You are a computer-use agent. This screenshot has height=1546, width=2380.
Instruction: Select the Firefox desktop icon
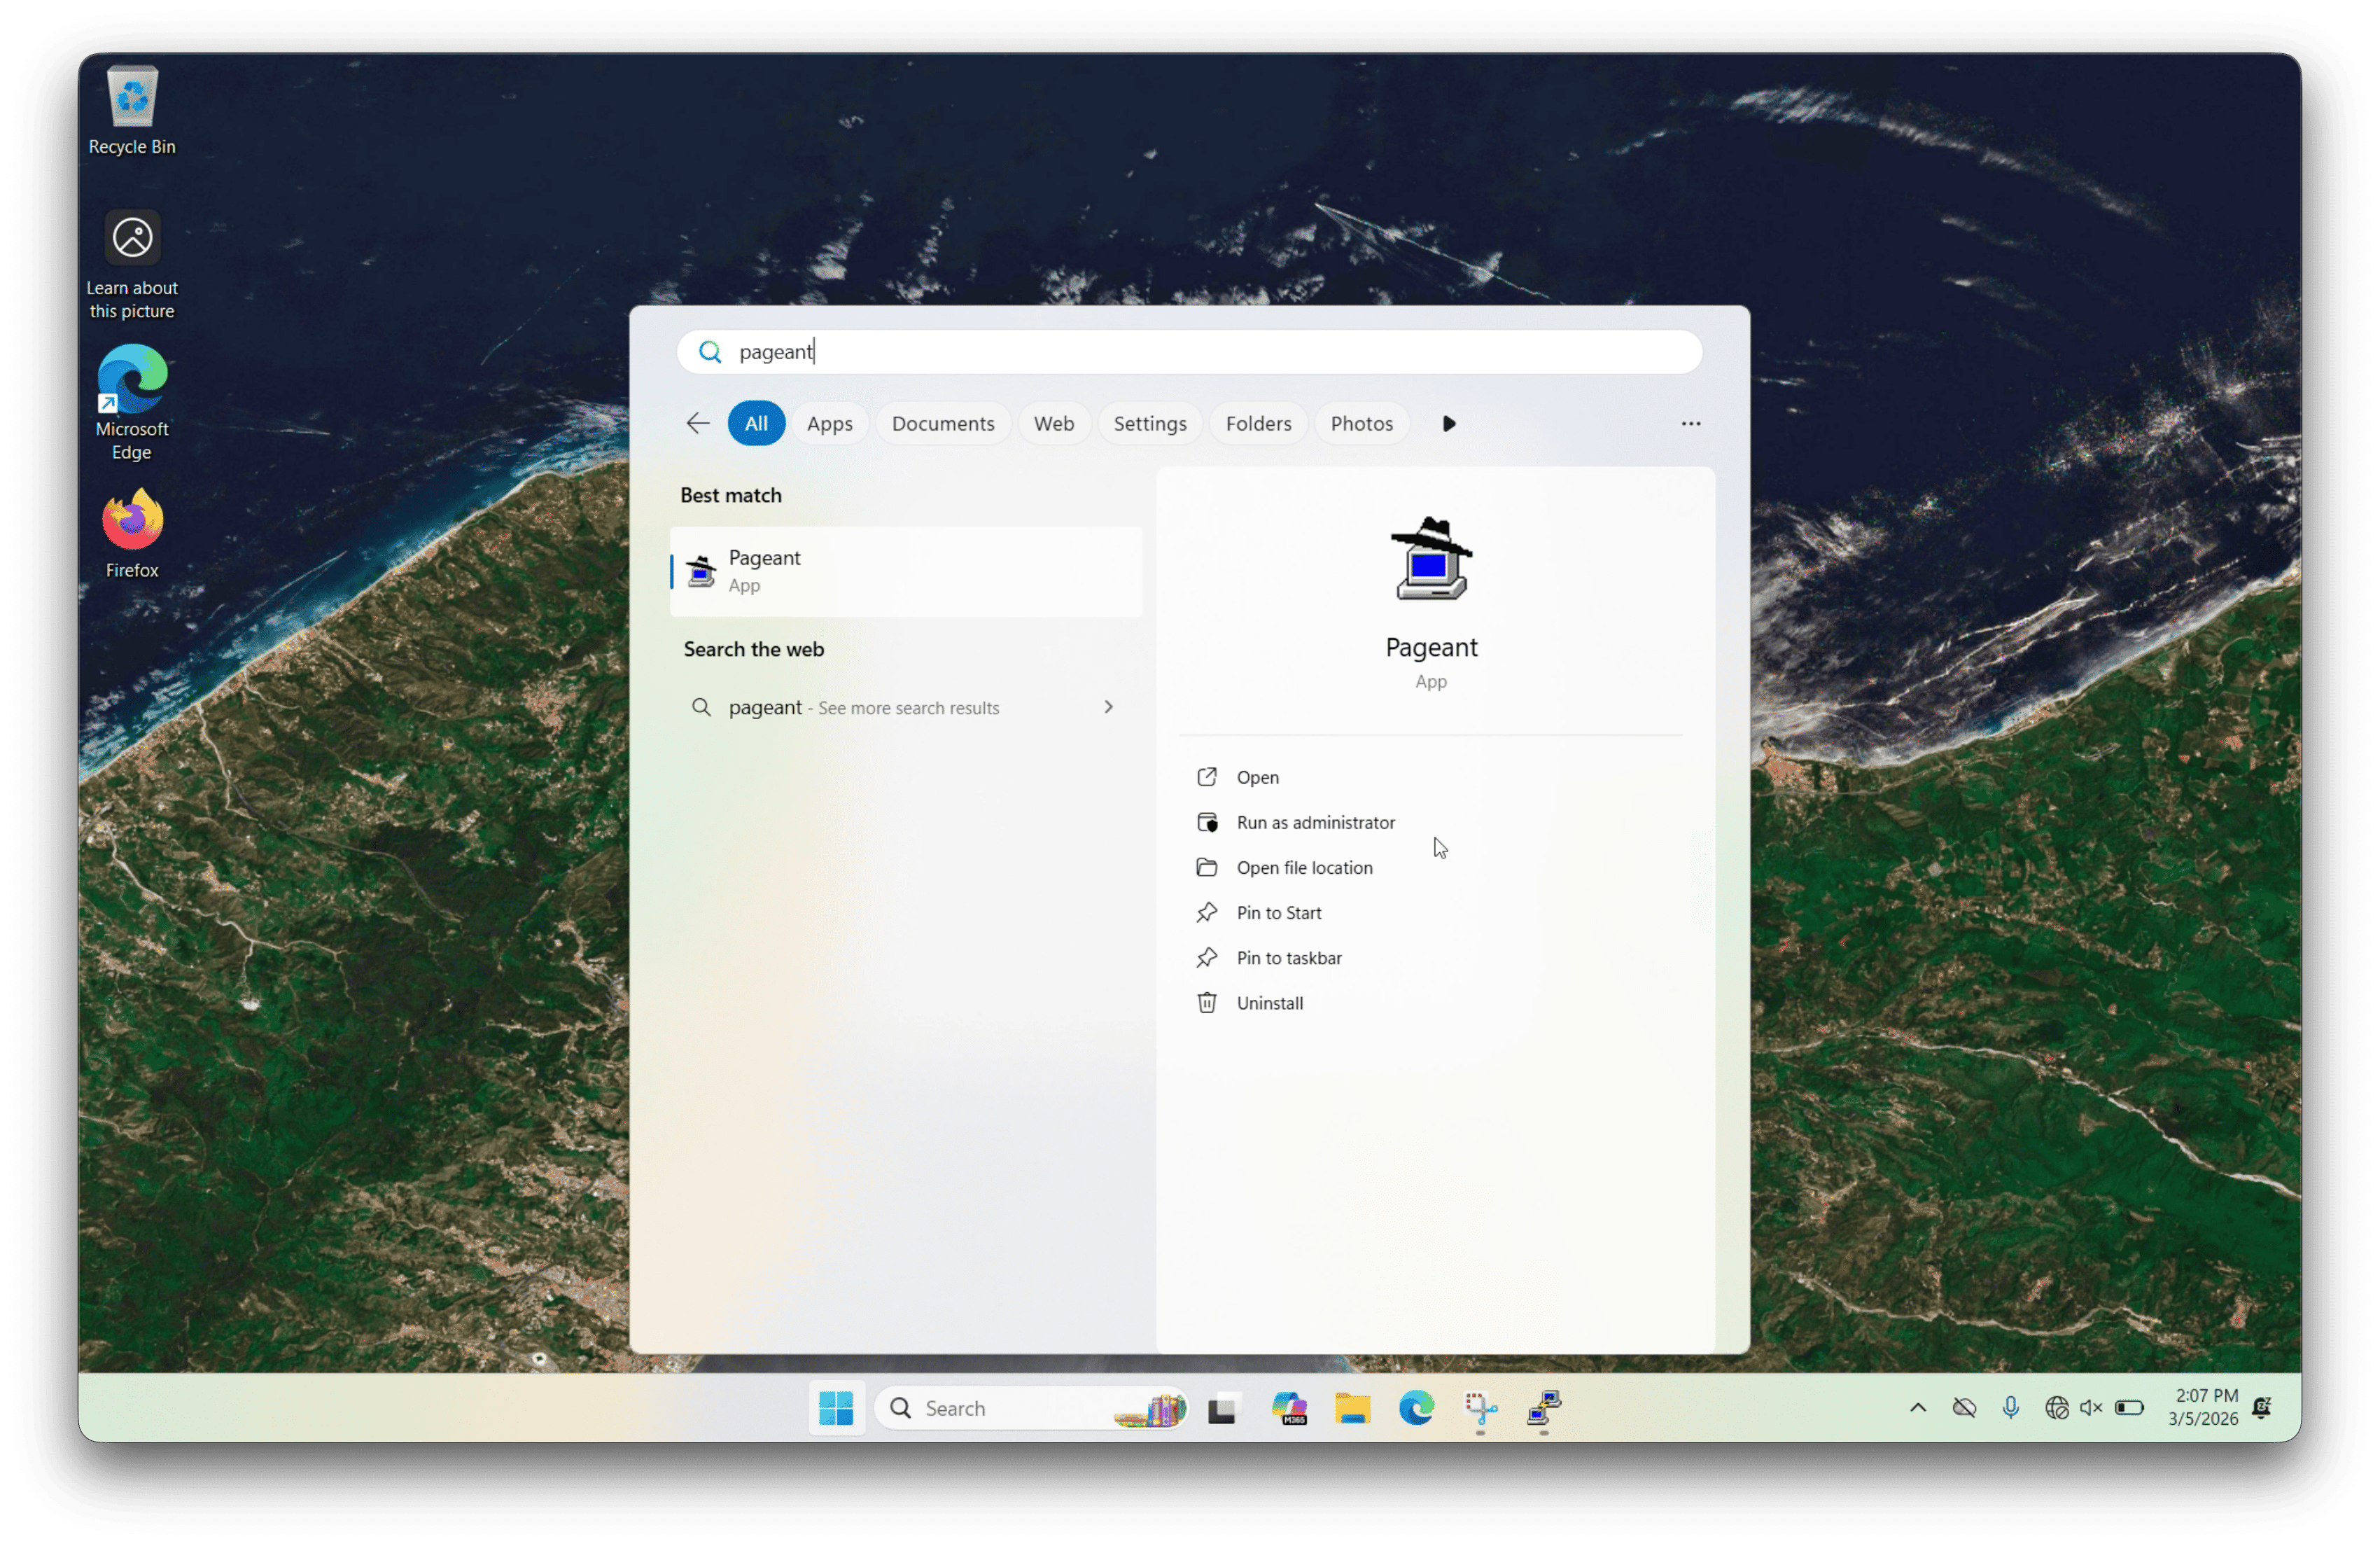[x=132, y=534]
